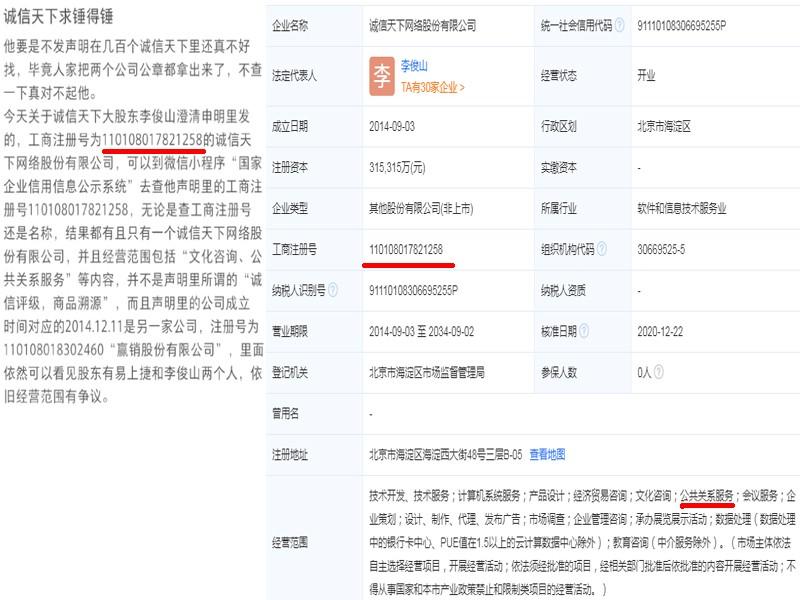Click the underlined 公共关系服务 text
800x600 pixels.
point(707,495)
